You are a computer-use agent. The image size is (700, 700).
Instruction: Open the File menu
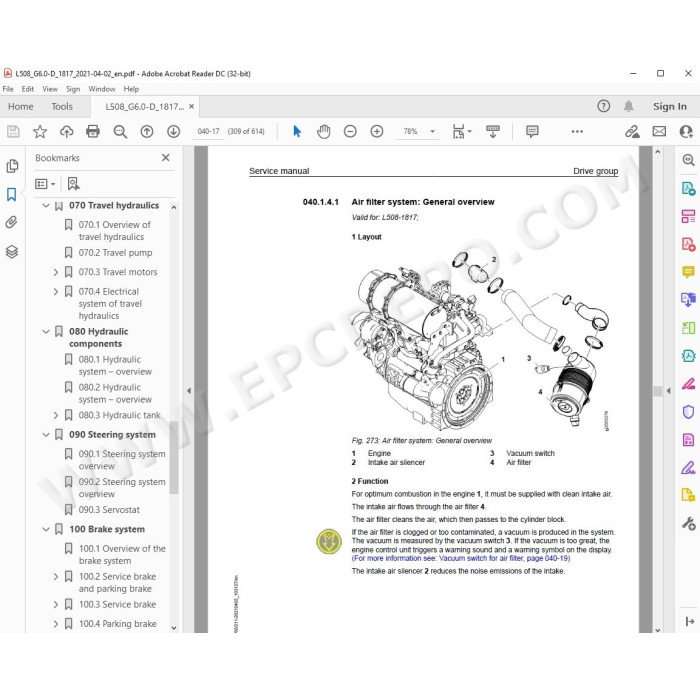click(x=8, y=89)
